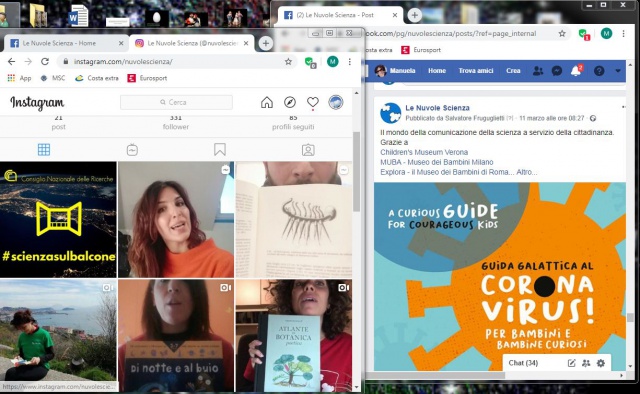Open Instagram Explore compass icon
The image size is (640, 394).
(x=290, y=102)
